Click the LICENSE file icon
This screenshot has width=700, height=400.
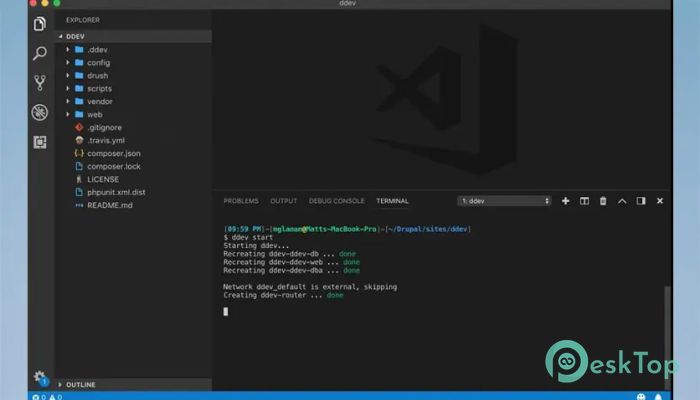click(x=79, y=179)
